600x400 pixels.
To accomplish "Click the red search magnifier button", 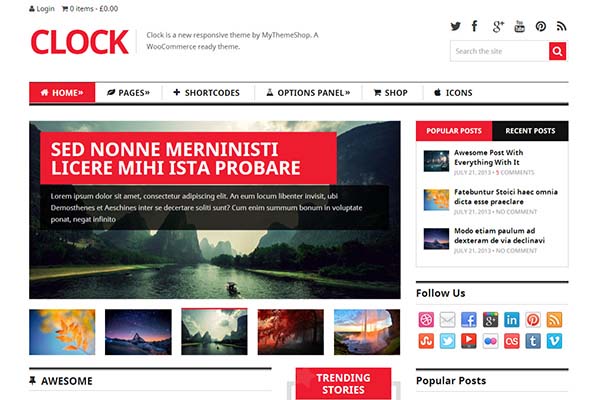I will (558, 51).
